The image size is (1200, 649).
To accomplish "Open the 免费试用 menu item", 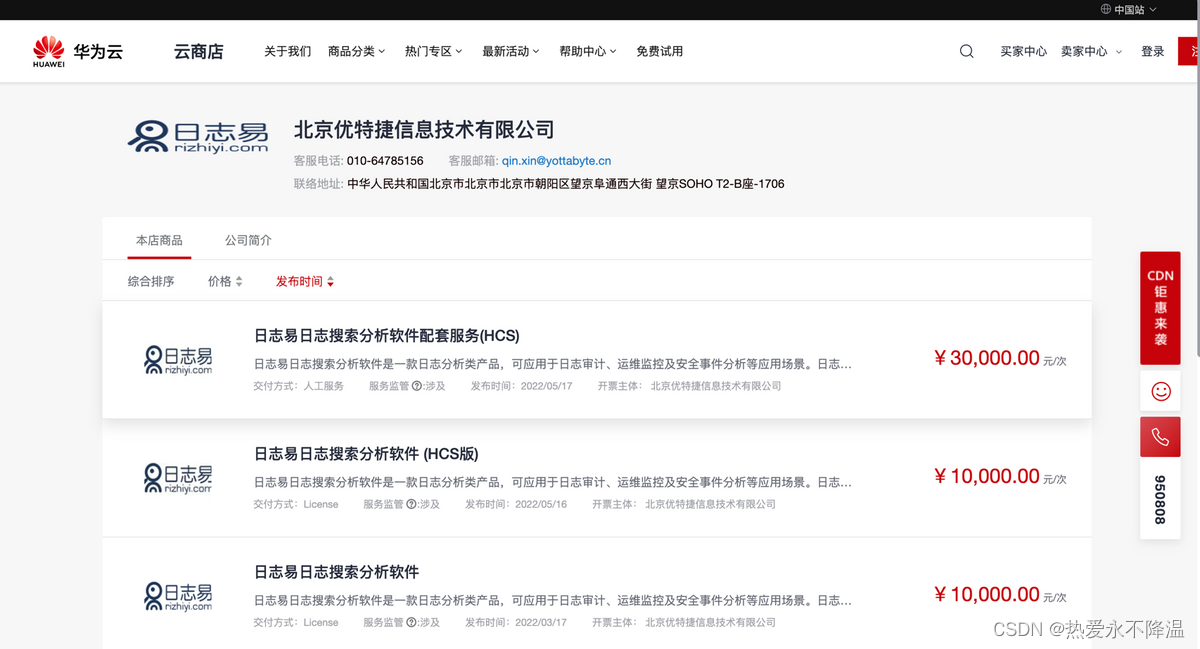I will pyautogui.click(x=659, y=51).
